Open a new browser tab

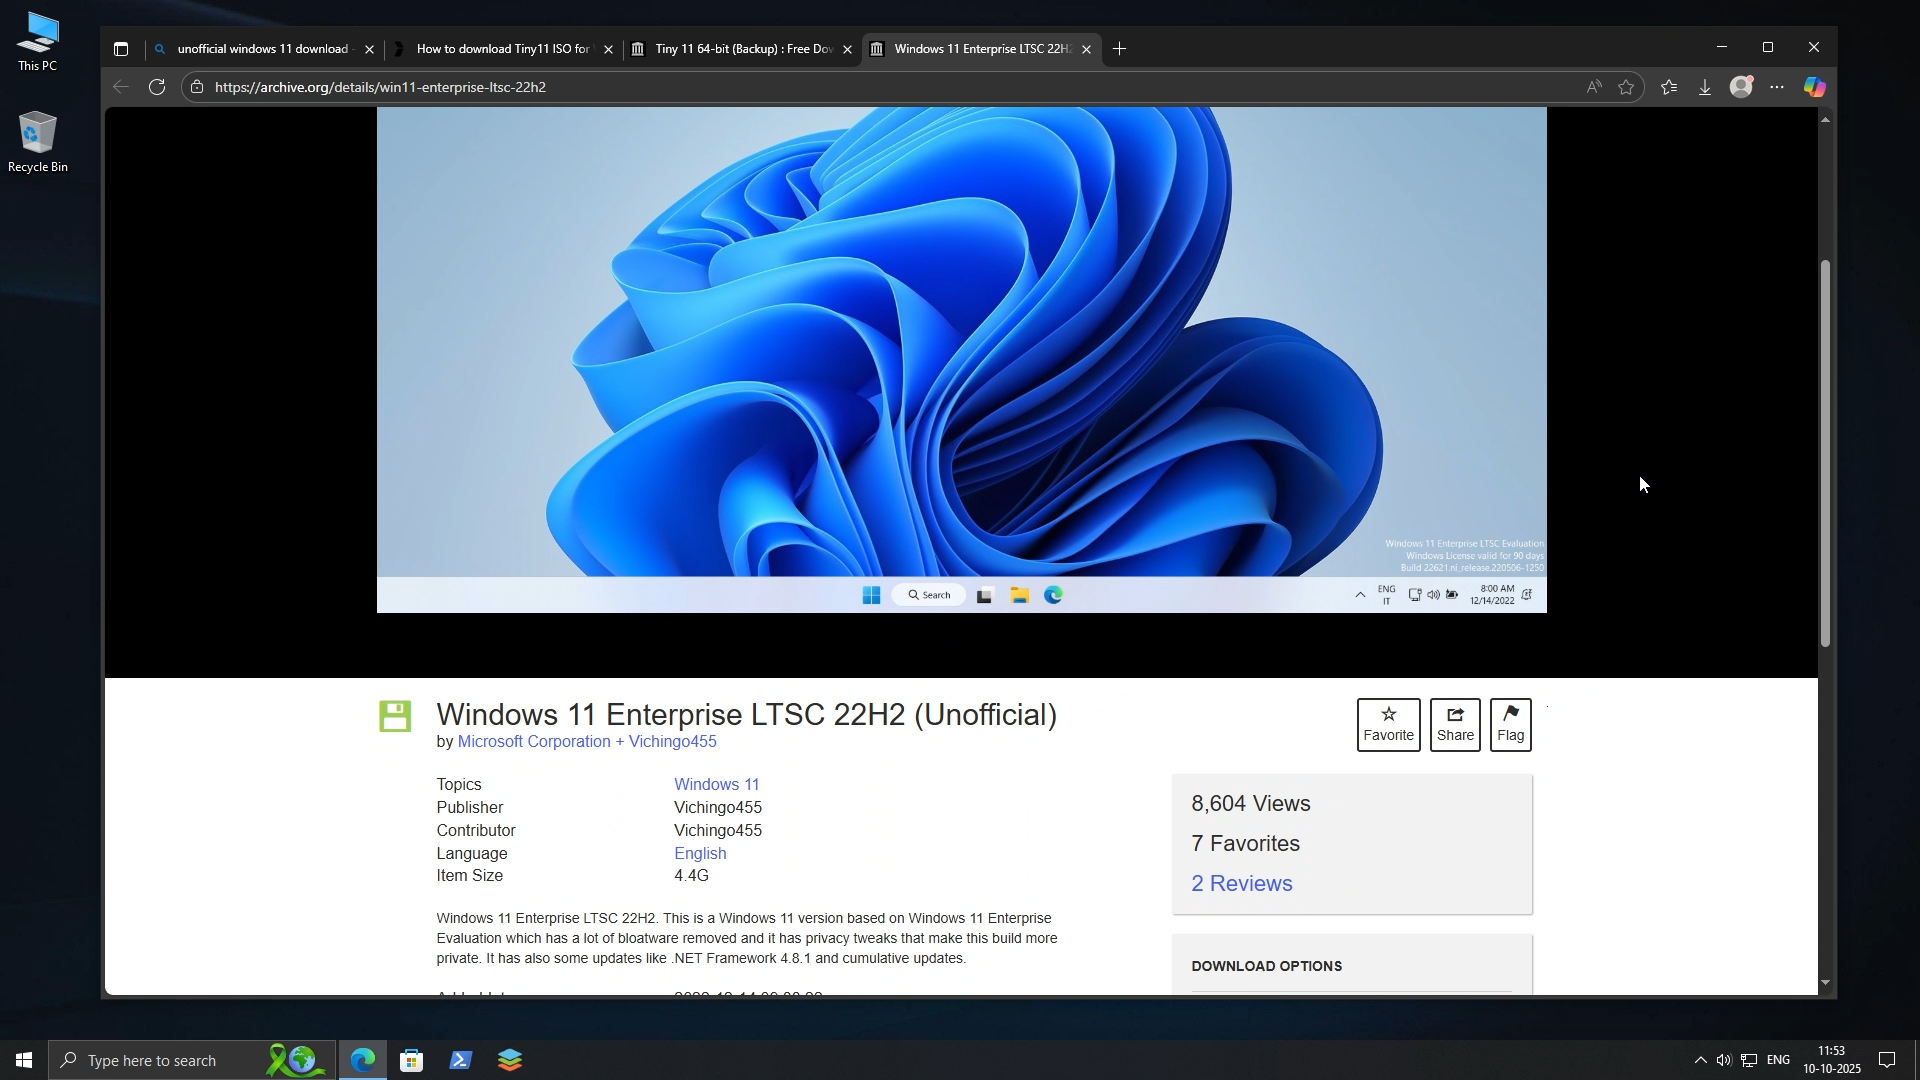click(1119, 49)
